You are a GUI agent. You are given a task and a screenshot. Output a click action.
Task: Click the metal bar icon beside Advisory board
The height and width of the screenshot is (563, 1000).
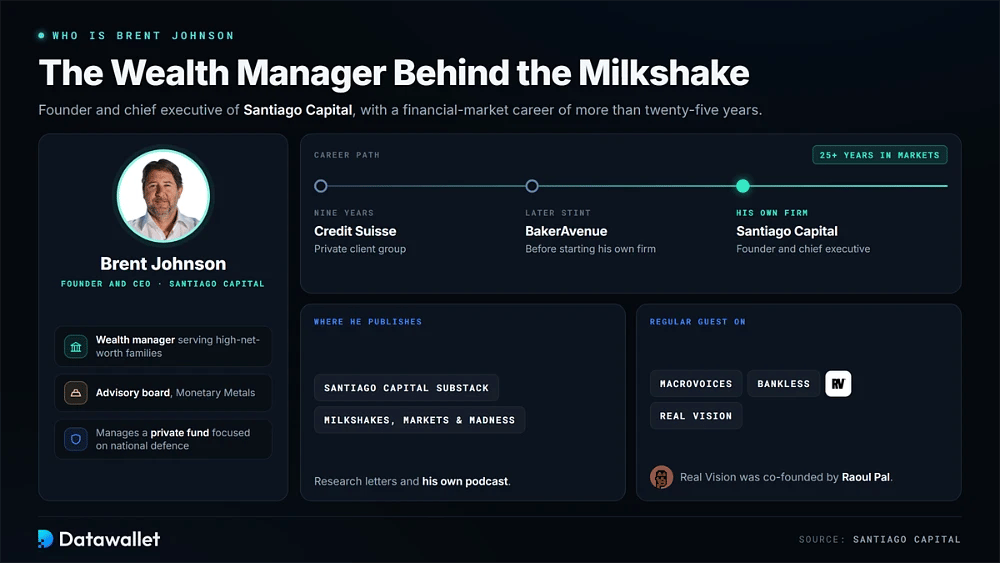[75, 393]
